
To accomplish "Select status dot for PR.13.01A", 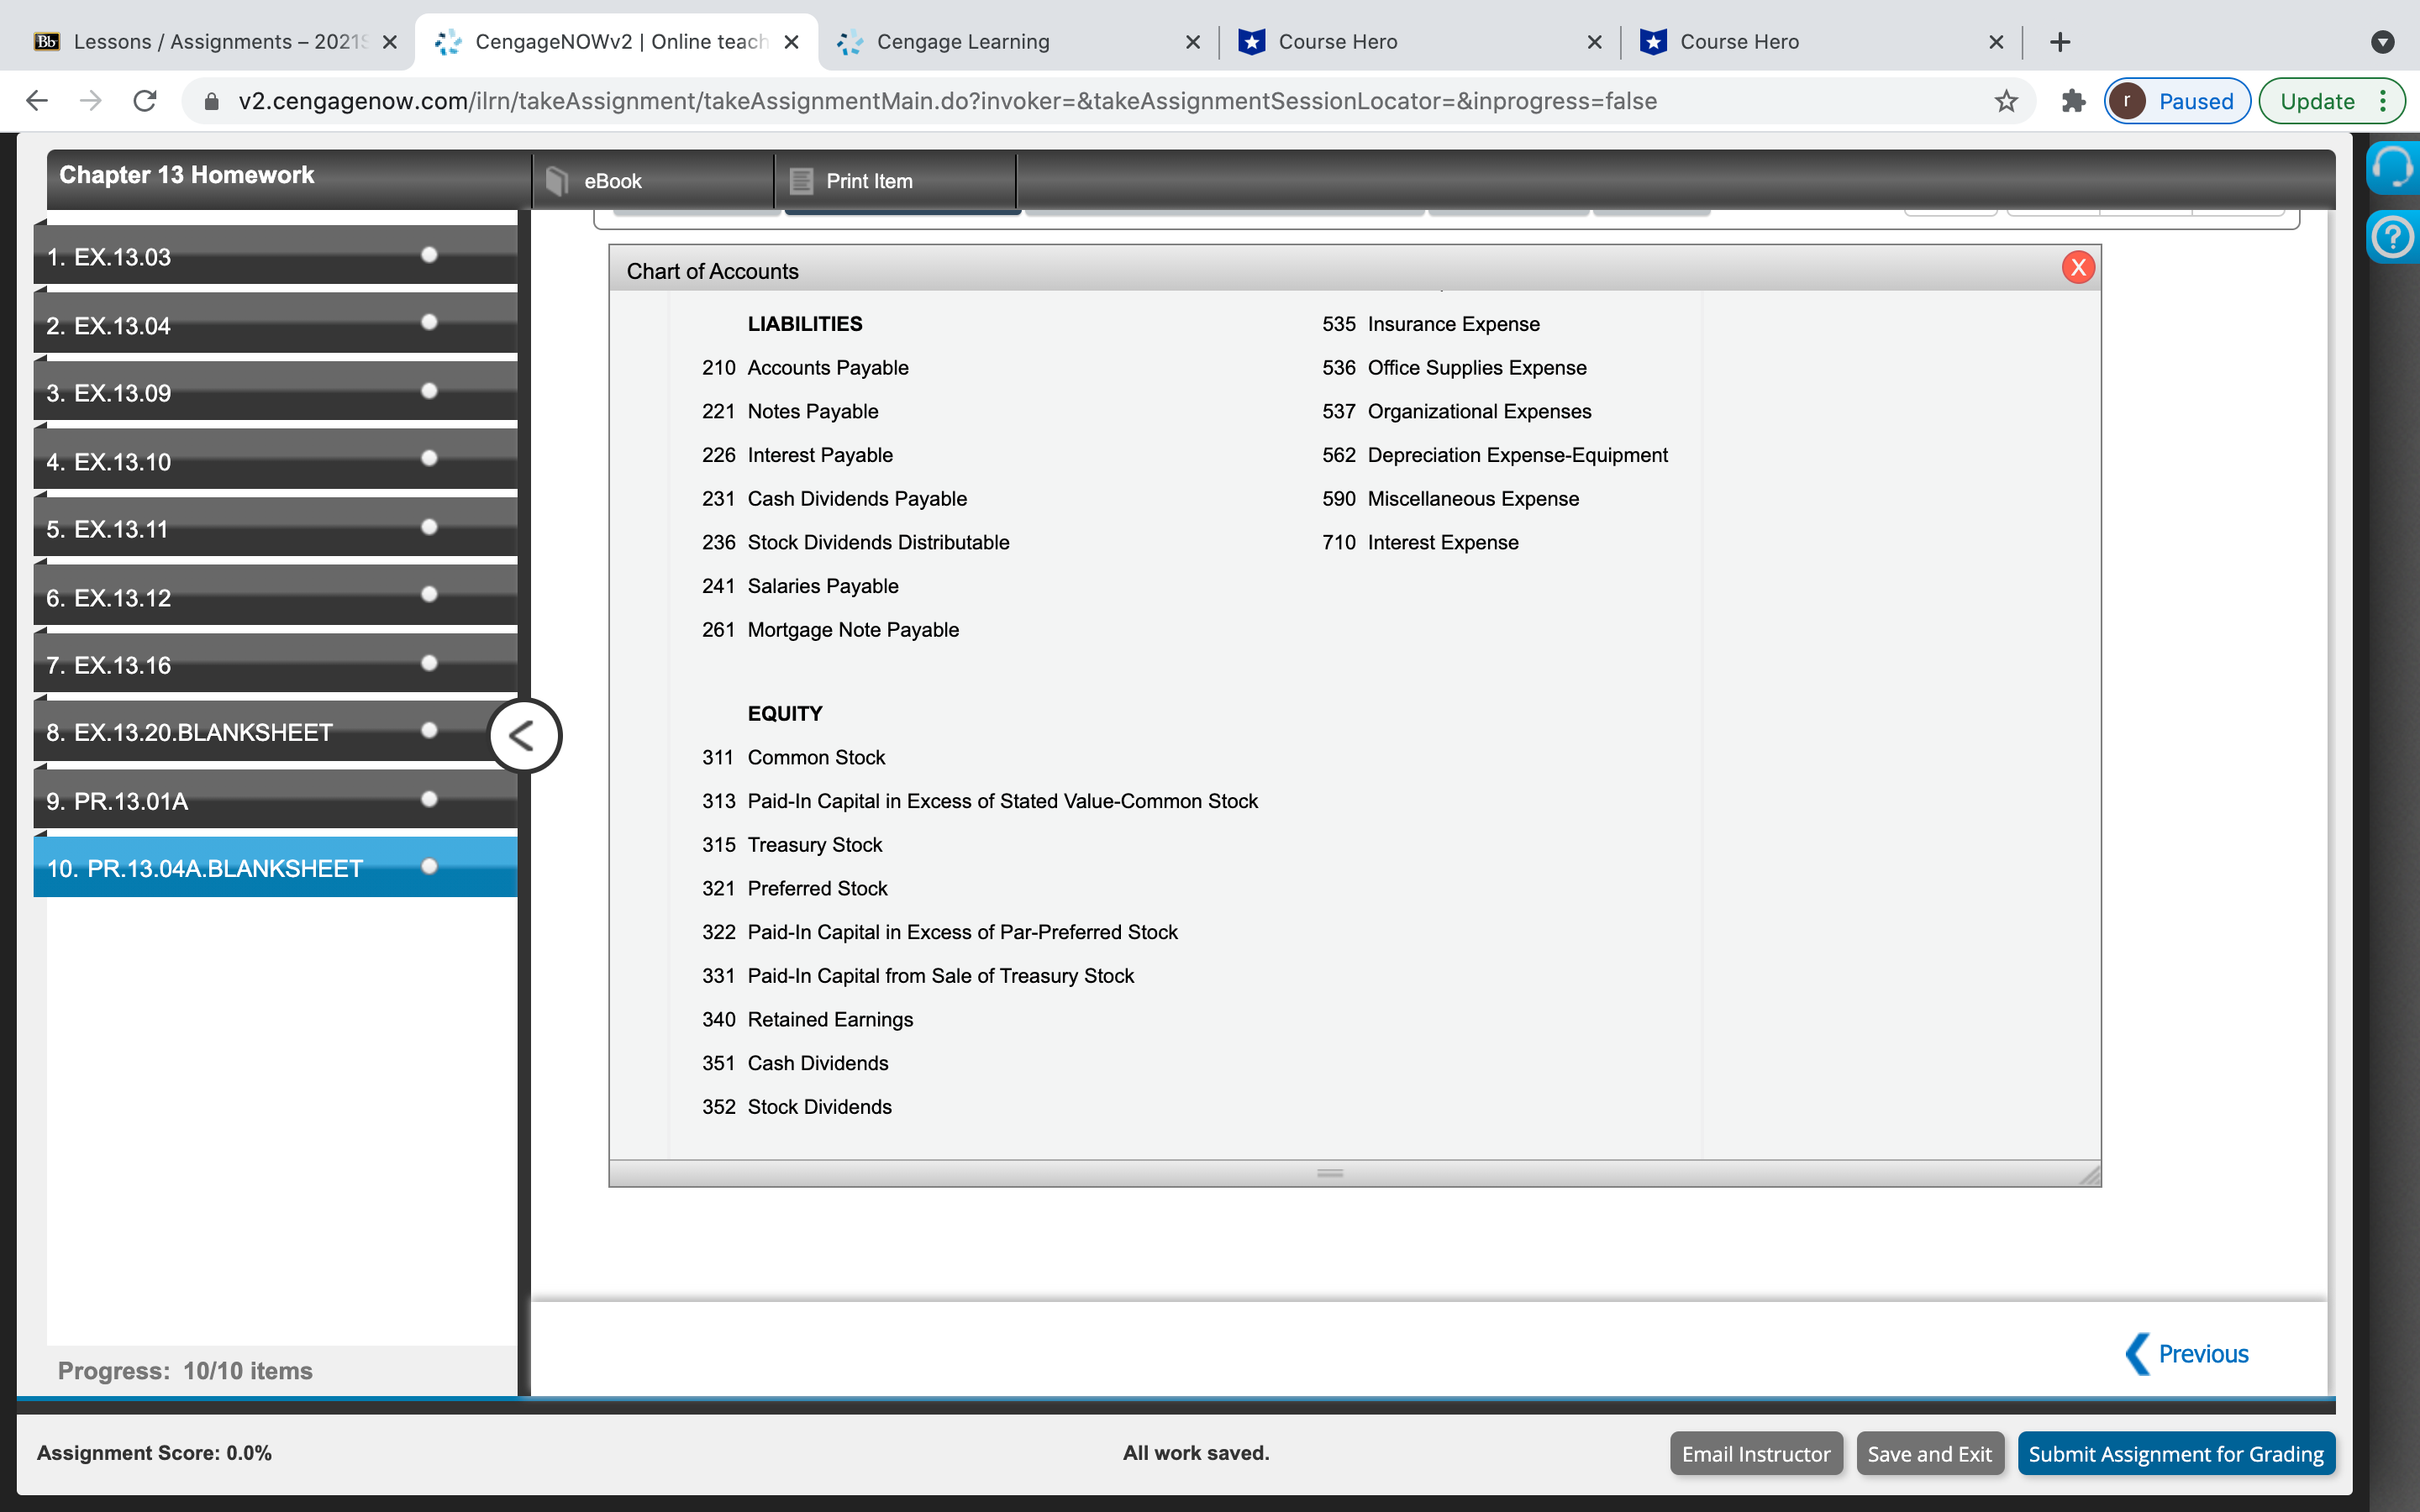I will (429, 799).
